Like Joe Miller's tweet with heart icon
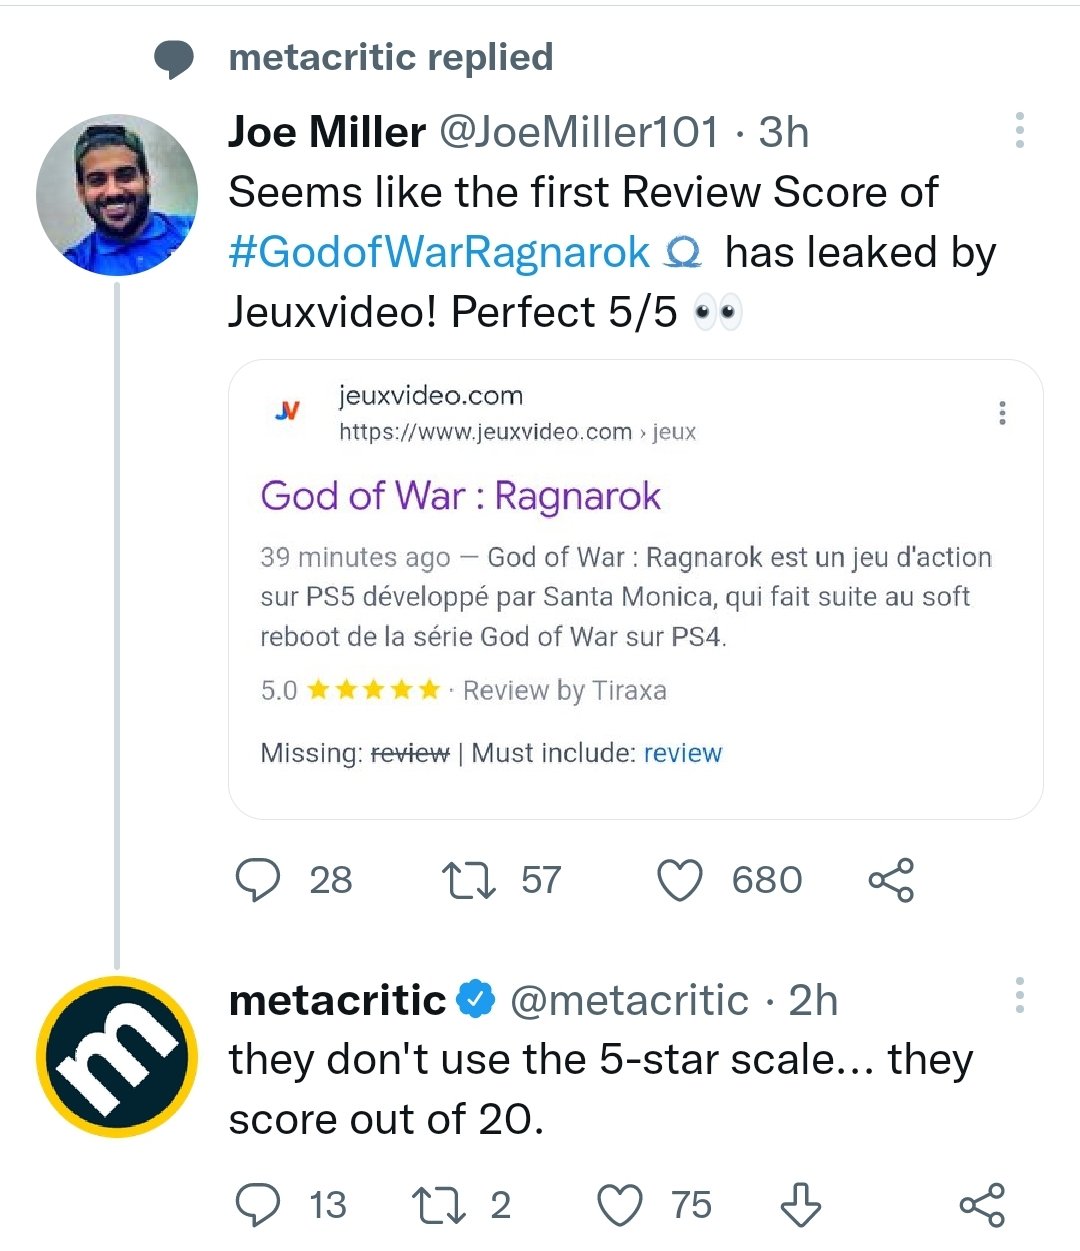 (680, 880)
